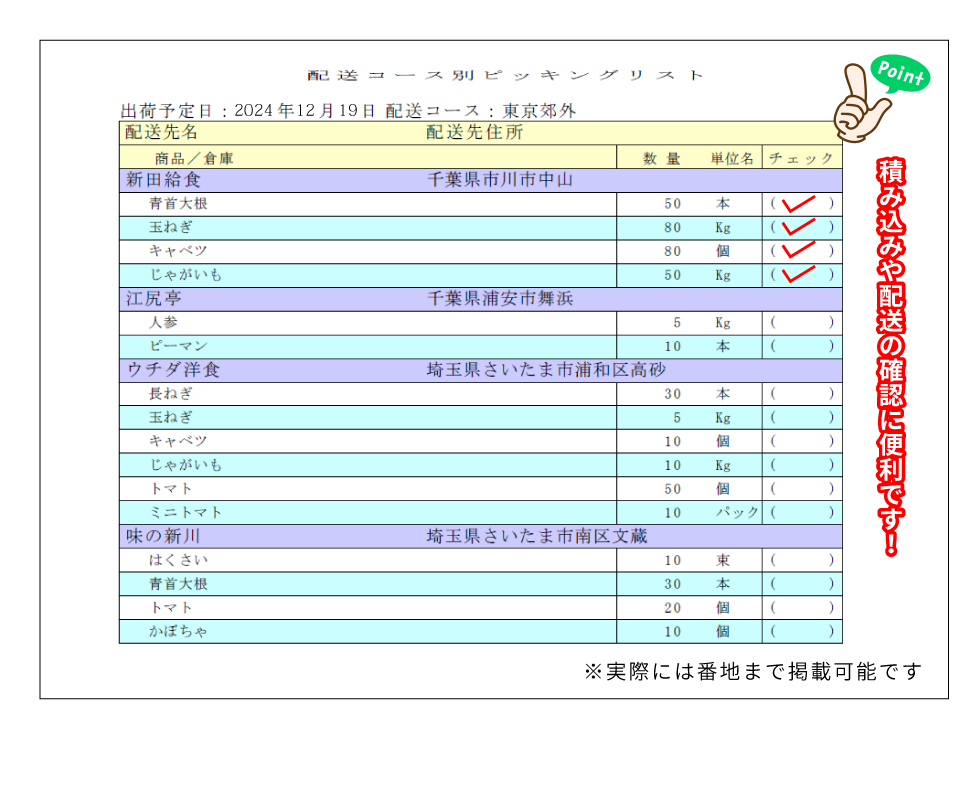Viewport: 980px width, 793px height.
Task: Click キャベツ under ウチダ洋食
Action: pyautogui.click(x=178, y=442)
